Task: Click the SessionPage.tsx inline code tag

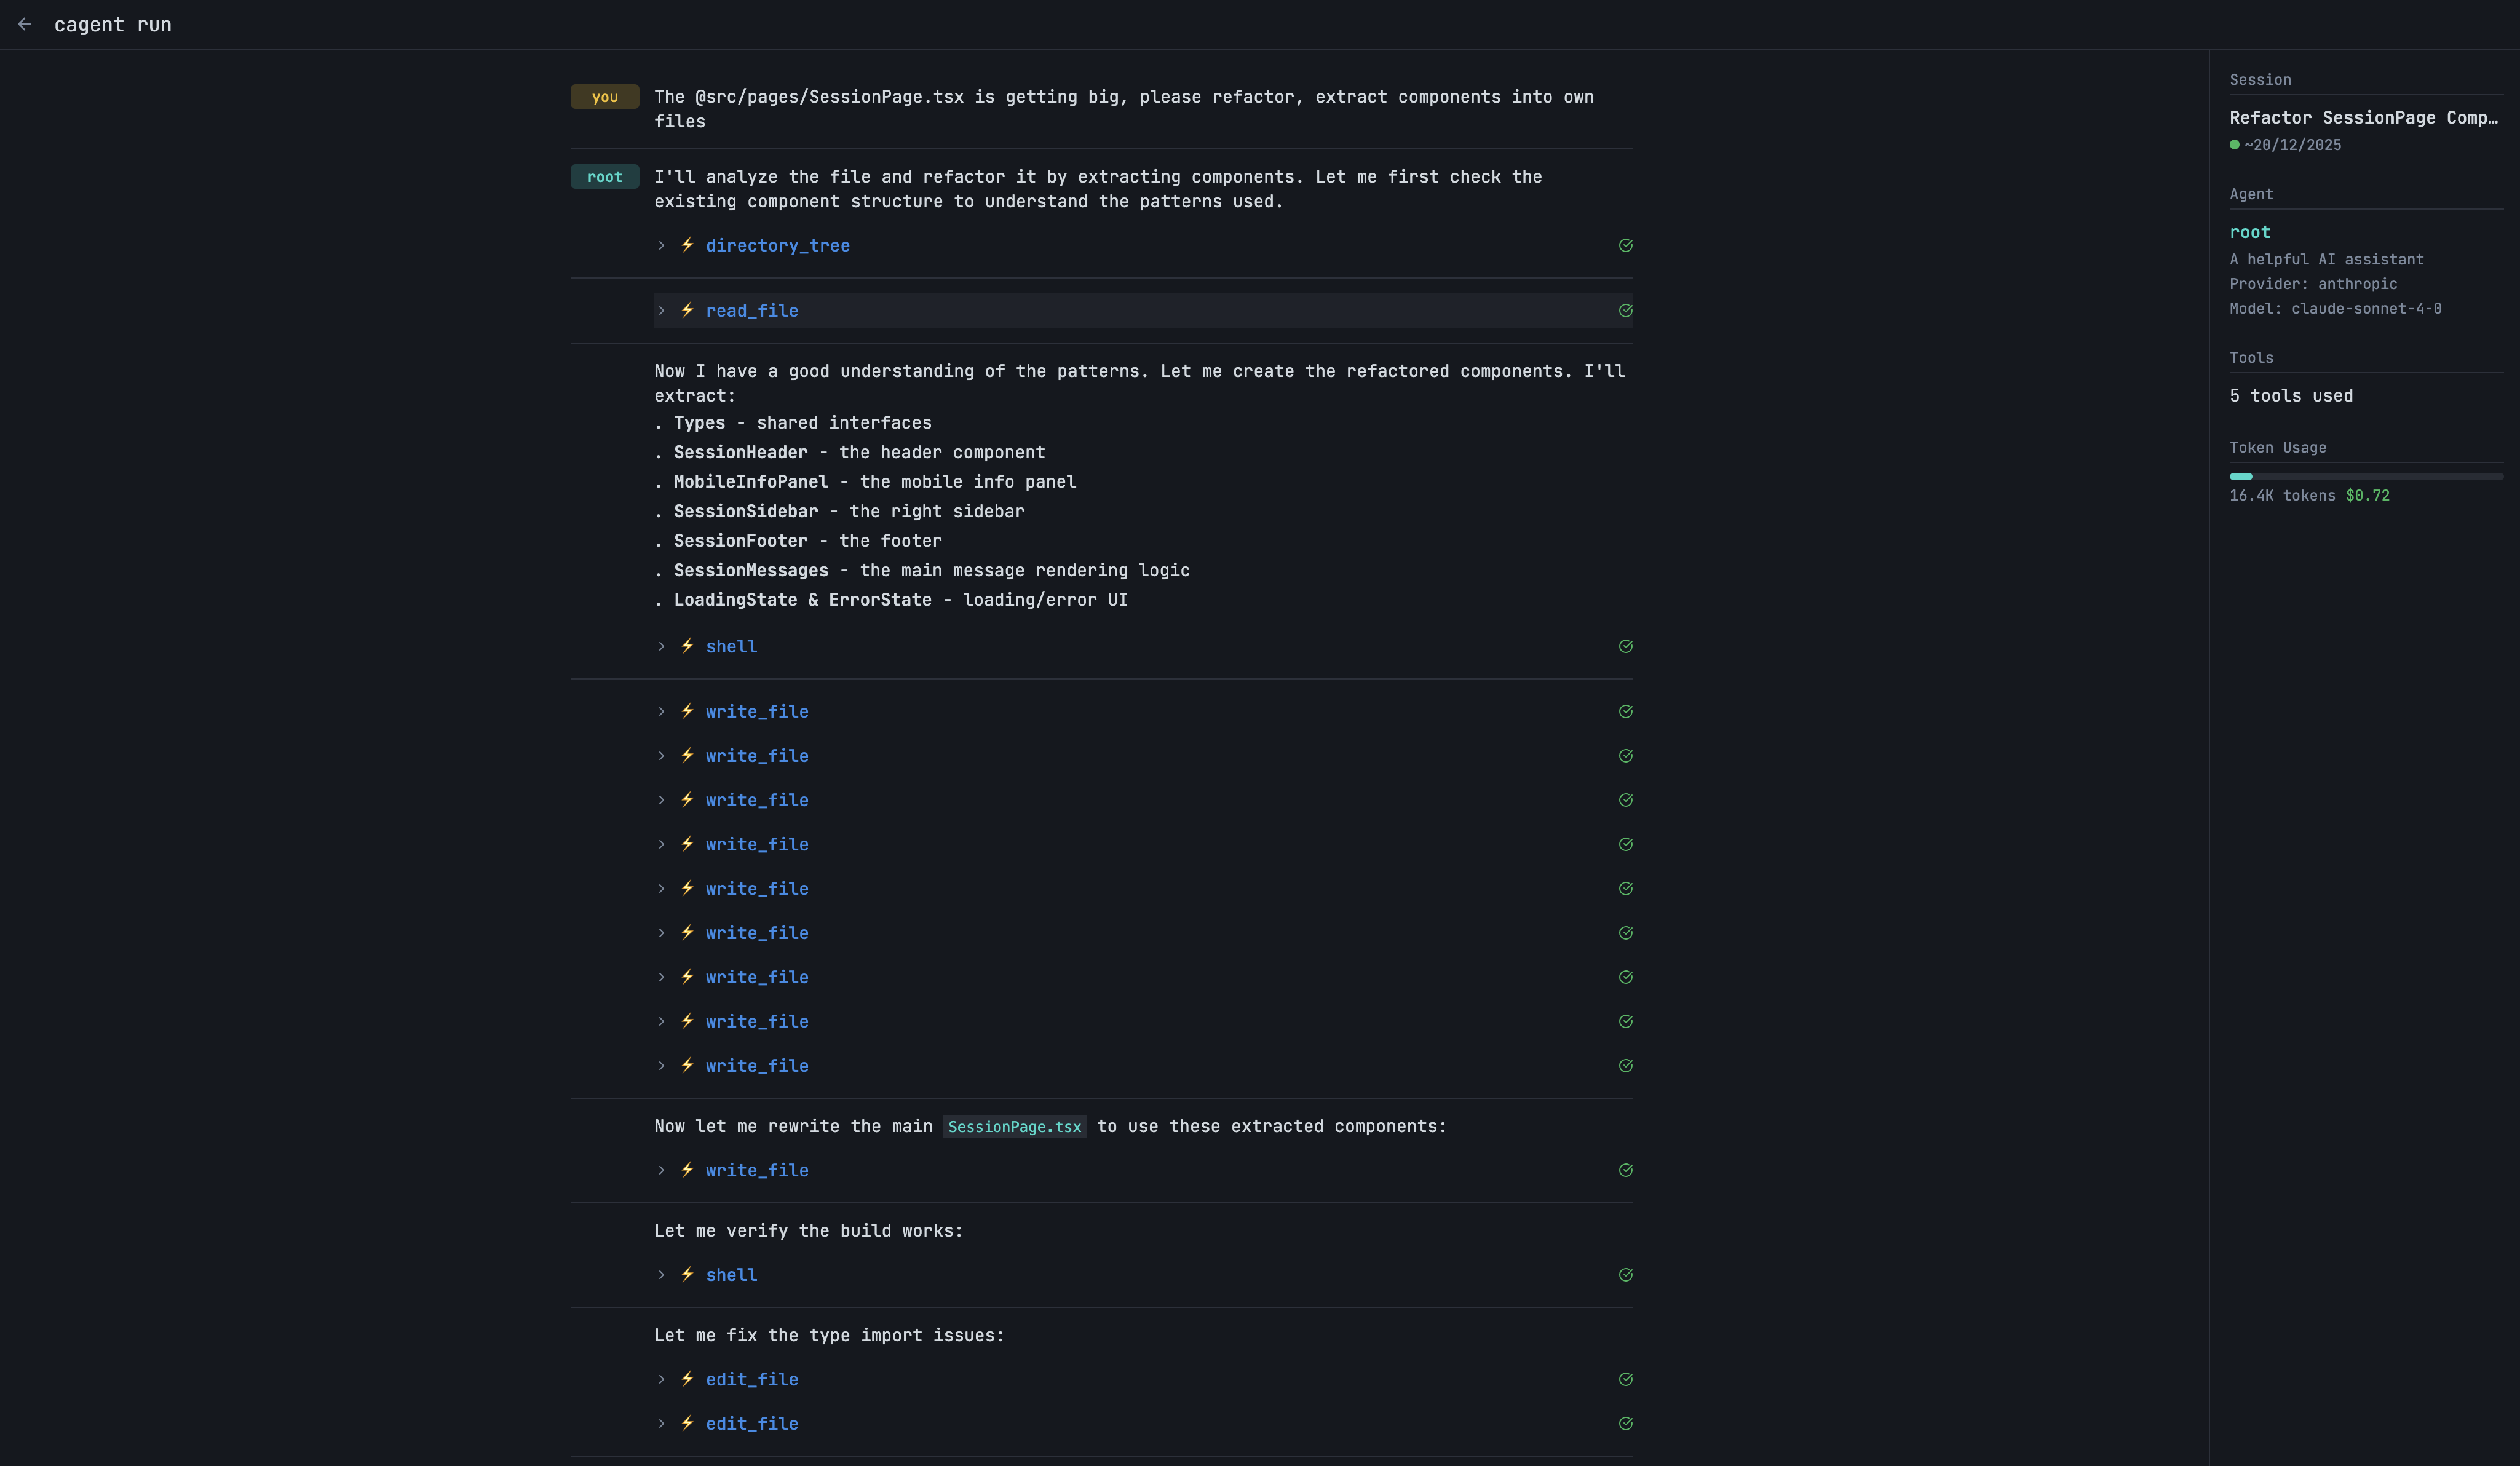Action: (1014, 1127)
